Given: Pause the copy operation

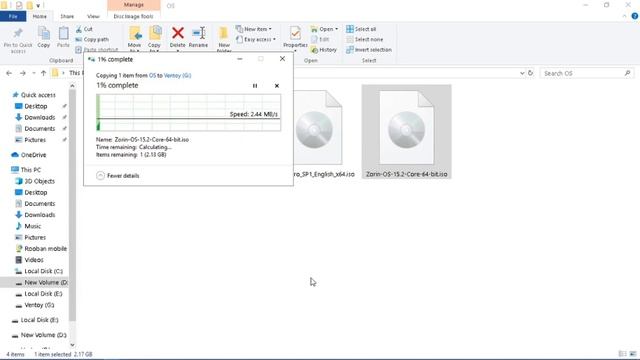Looking at the screenshot, I should pyautogui.click(x=255, y=86).
